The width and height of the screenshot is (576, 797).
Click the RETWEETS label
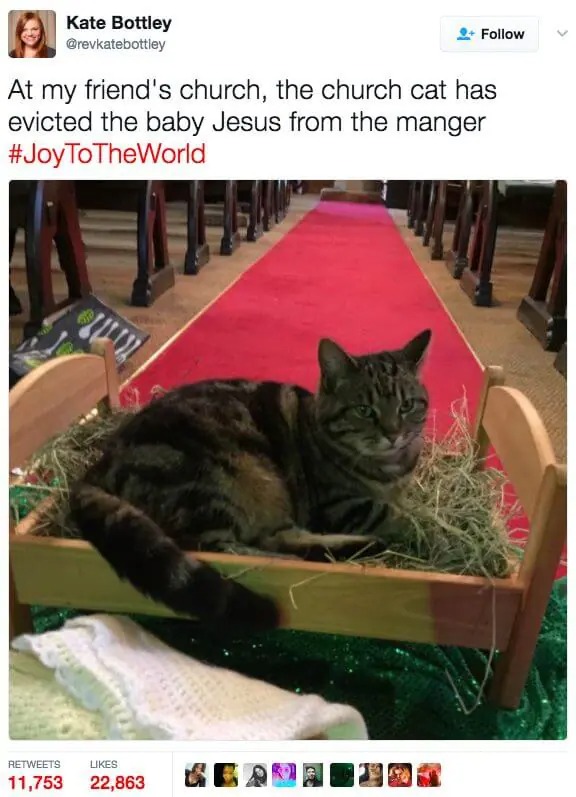tap(34, 764)
